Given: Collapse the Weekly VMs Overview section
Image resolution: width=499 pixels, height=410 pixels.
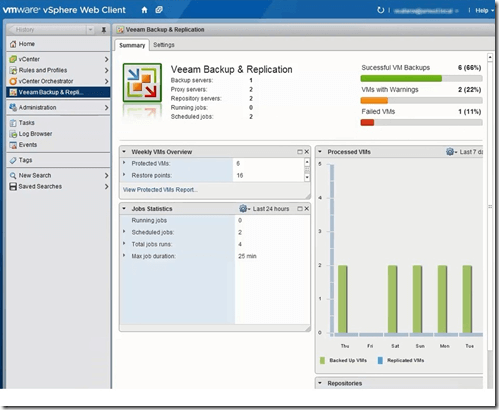Looking at the screenshot, I should coord(124,152).
